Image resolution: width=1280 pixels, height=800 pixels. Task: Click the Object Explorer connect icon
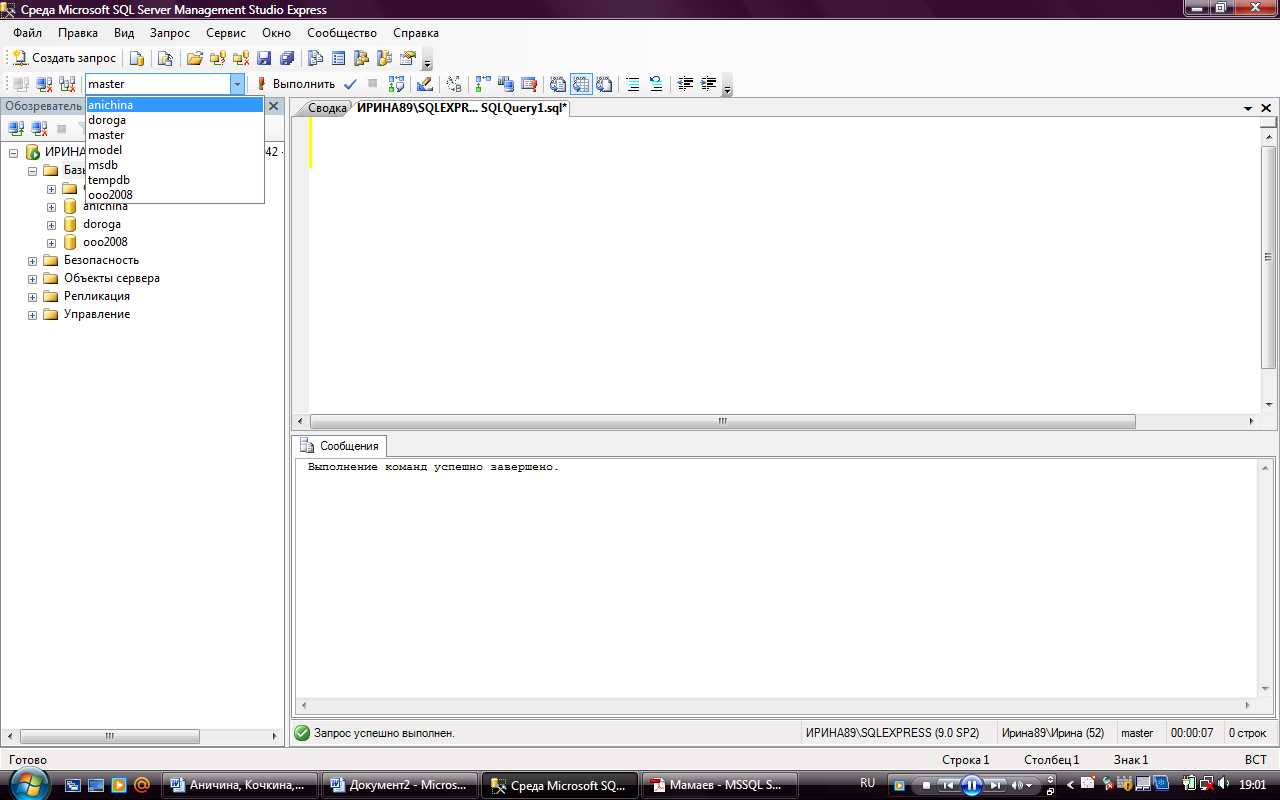click(x=16, y=128)
